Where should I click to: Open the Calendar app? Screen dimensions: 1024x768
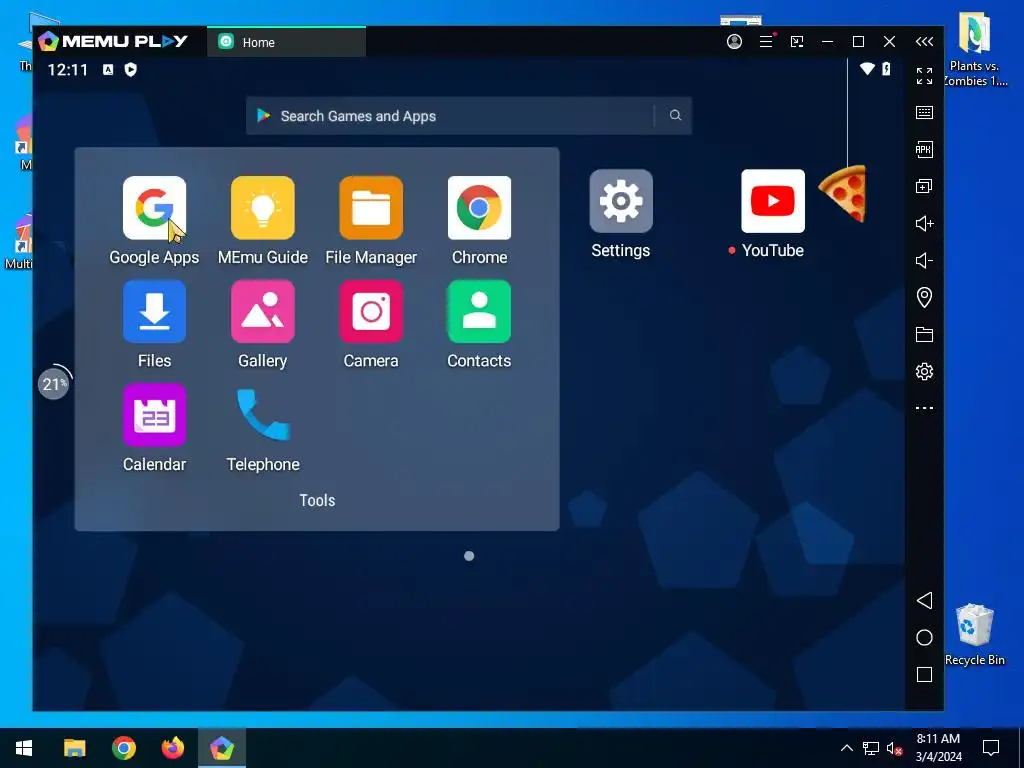(x=154, y=415)
